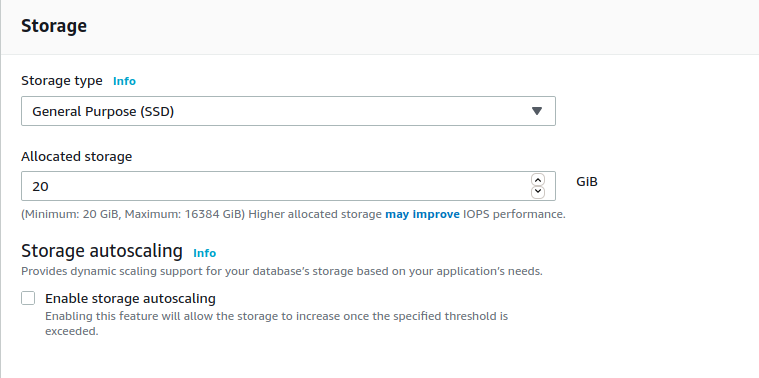Open the Info link beside Storage autoscaling

point(204,253)
